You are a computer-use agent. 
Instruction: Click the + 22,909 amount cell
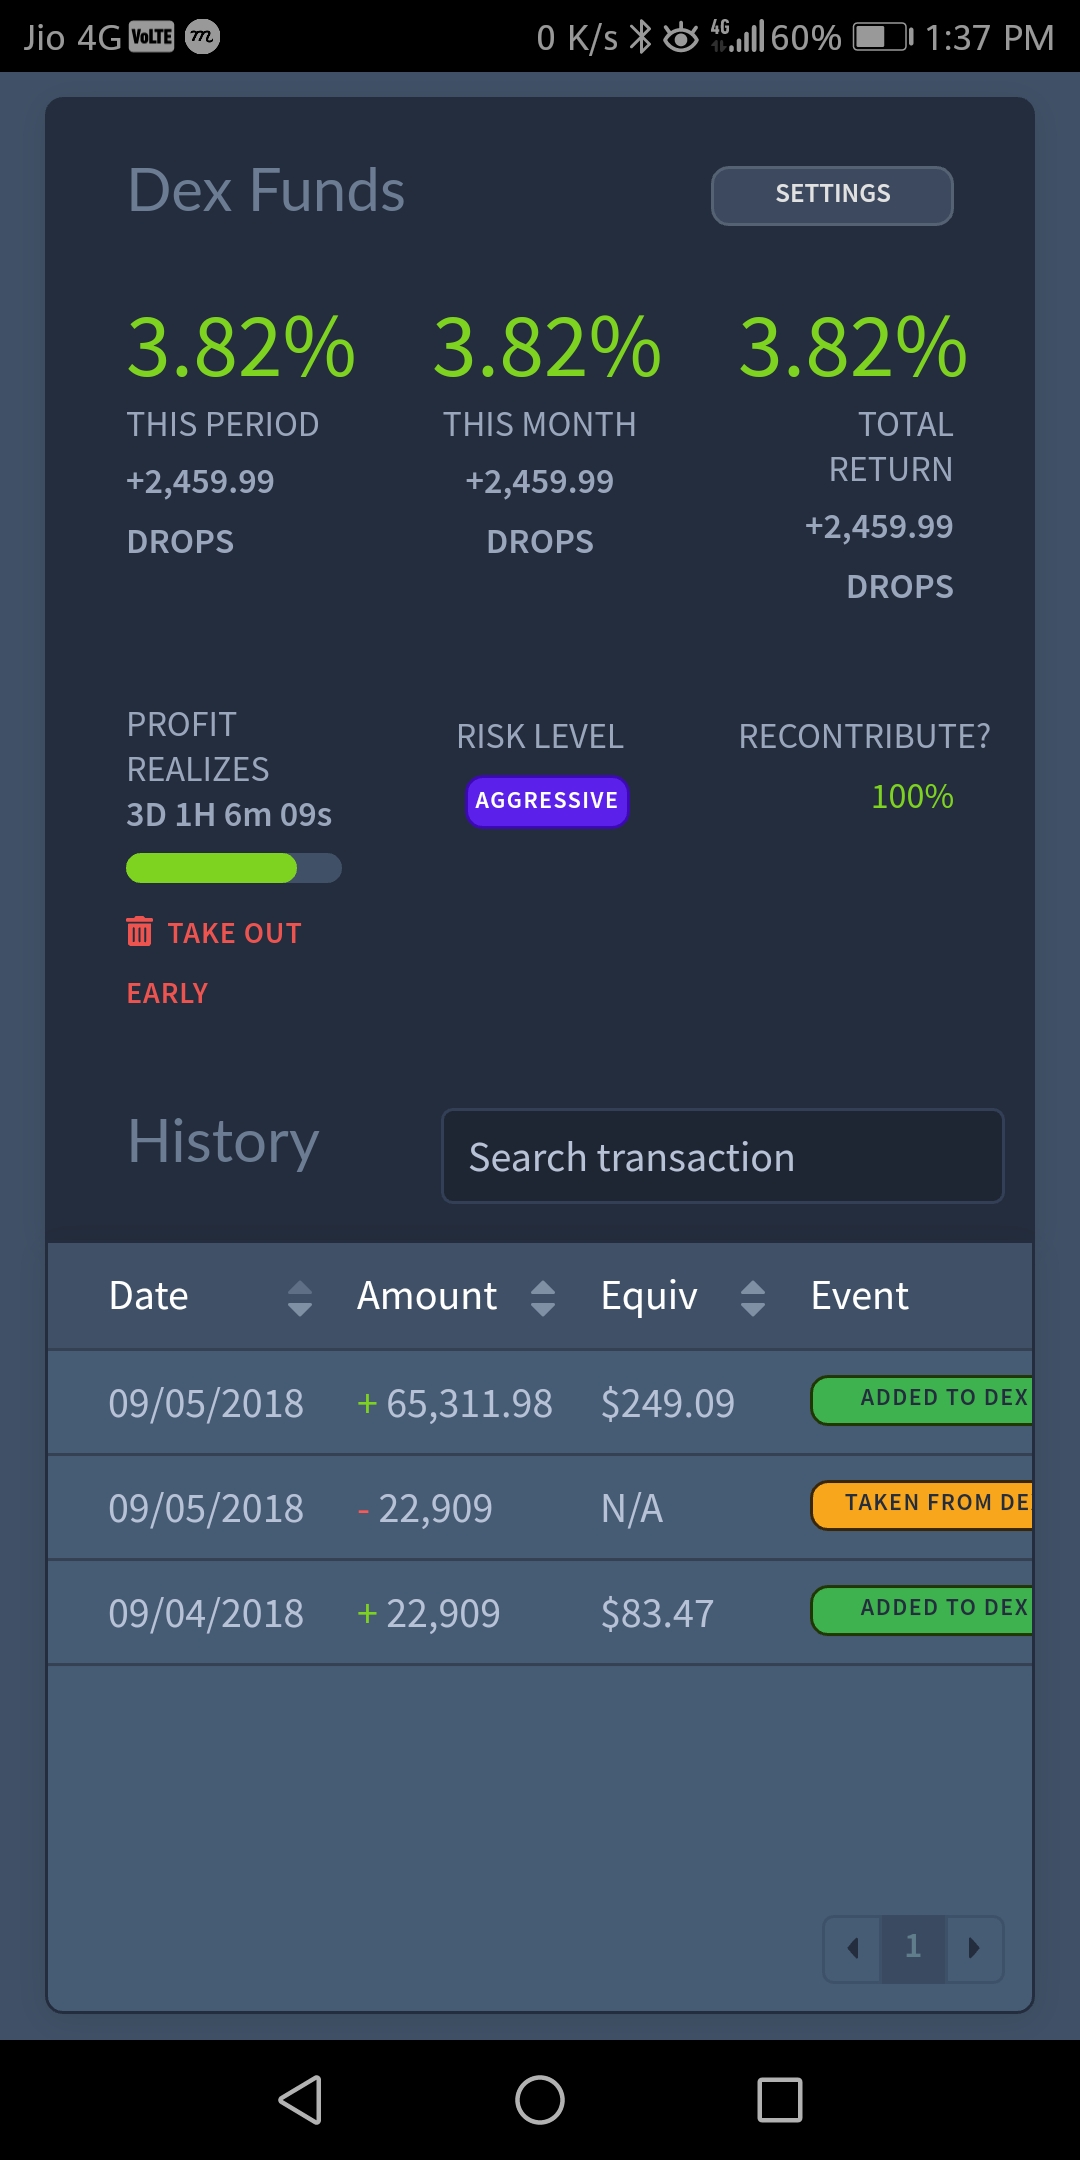coord(428,1613)
